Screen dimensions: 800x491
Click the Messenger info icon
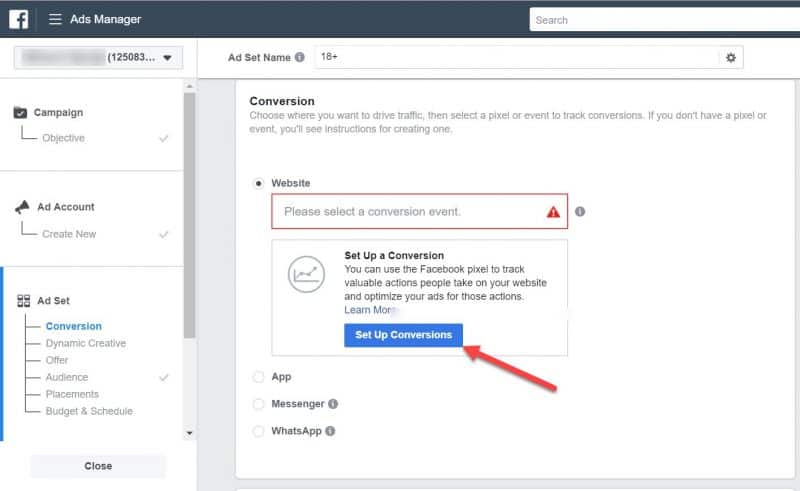(x=333, y=404)
